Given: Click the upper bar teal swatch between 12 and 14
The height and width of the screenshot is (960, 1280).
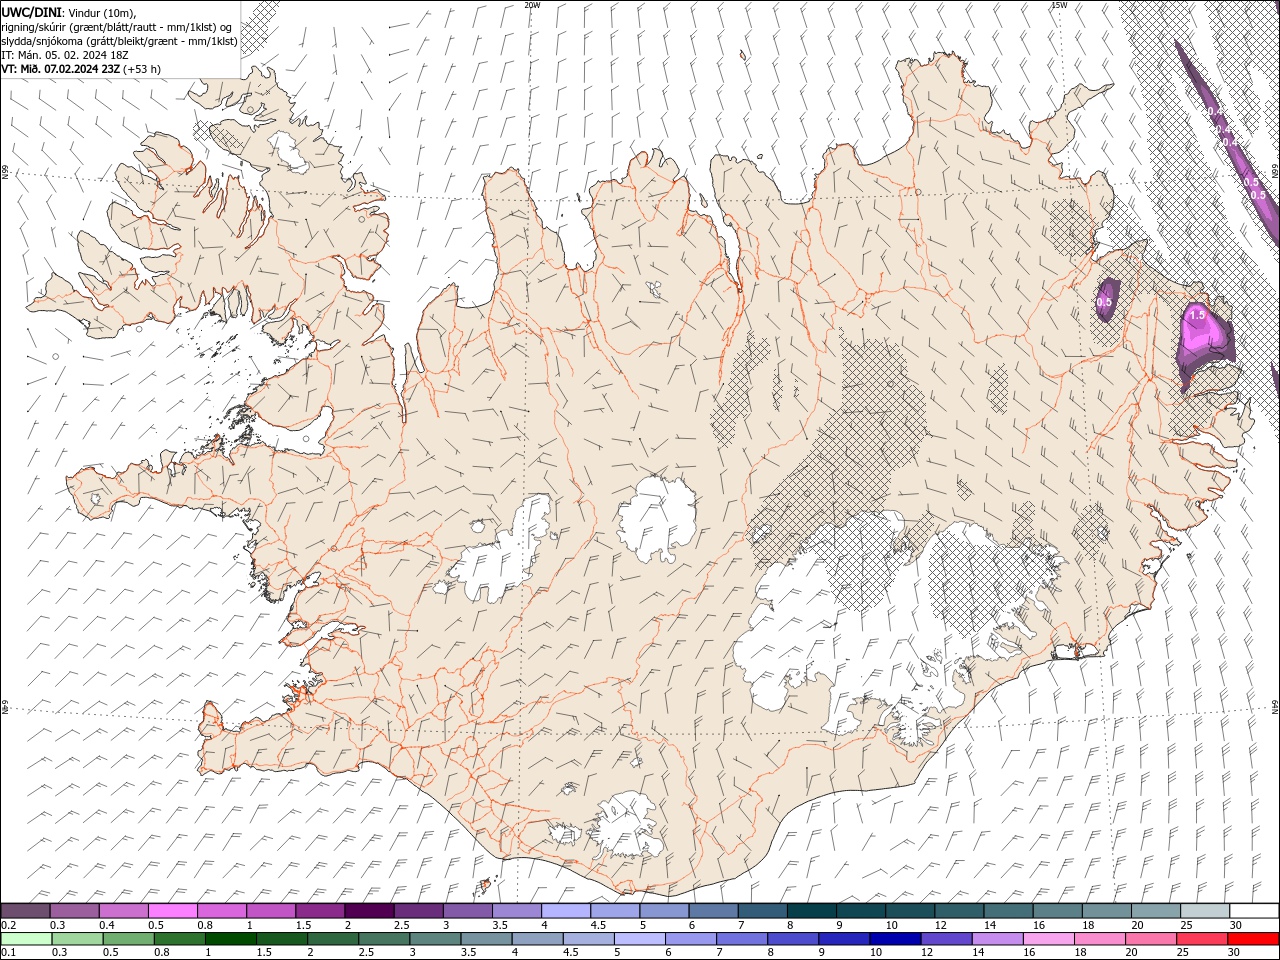Looking at the screenshot, I should coord(959,911).
